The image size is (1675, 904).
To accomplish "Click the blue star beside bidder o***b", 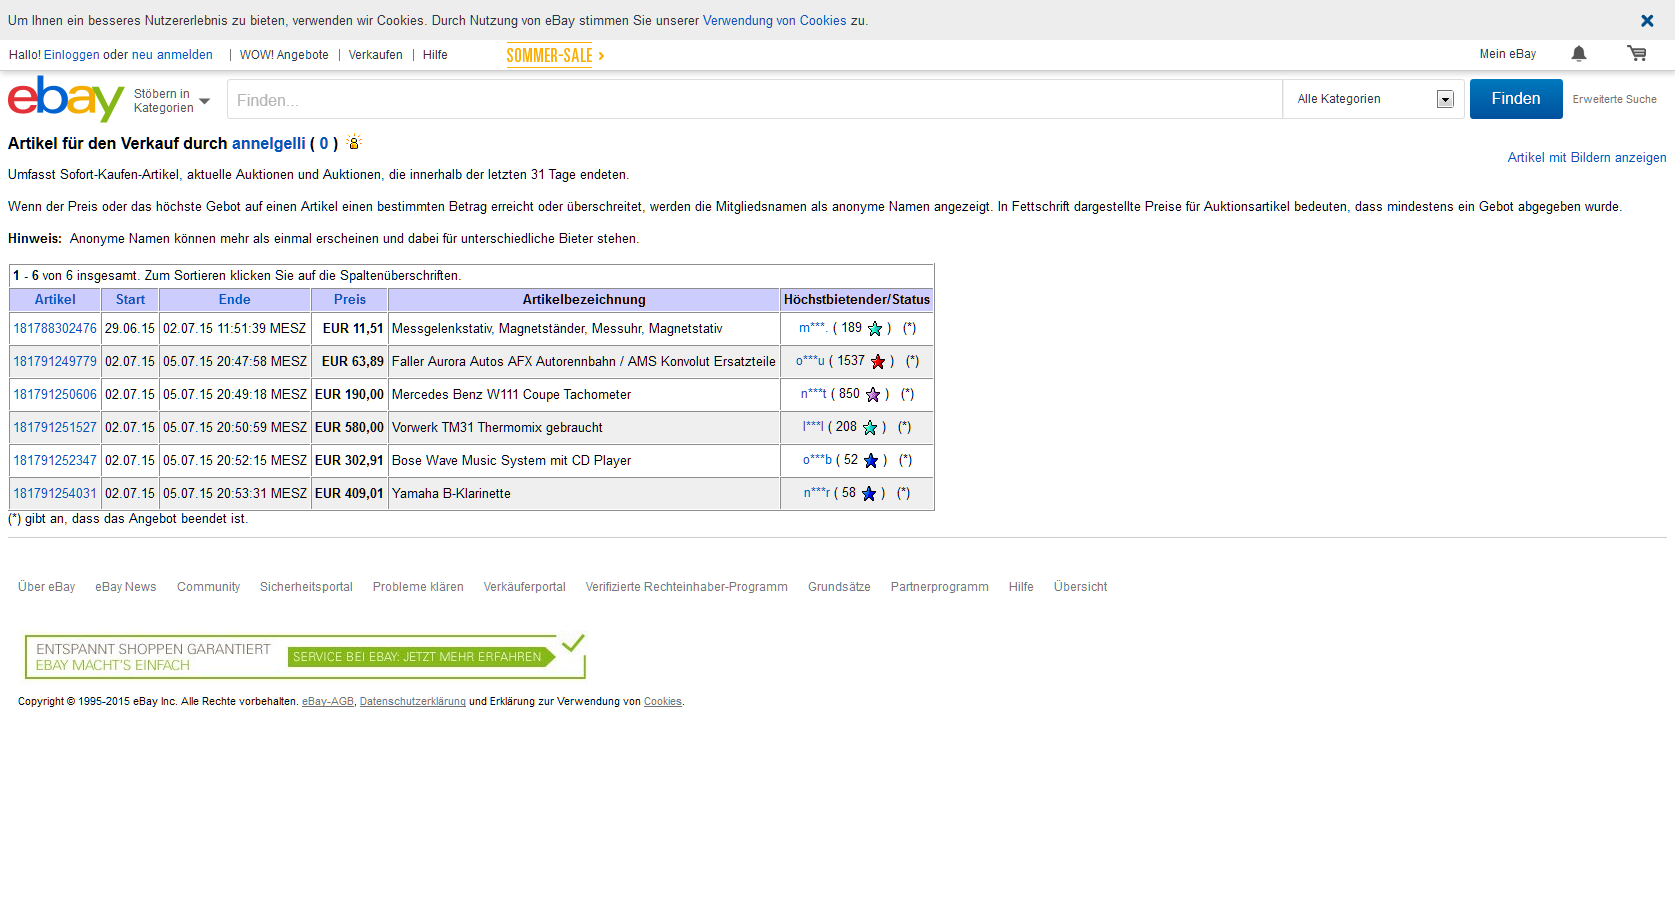I will pyautogui.click(x=871, y=461).
